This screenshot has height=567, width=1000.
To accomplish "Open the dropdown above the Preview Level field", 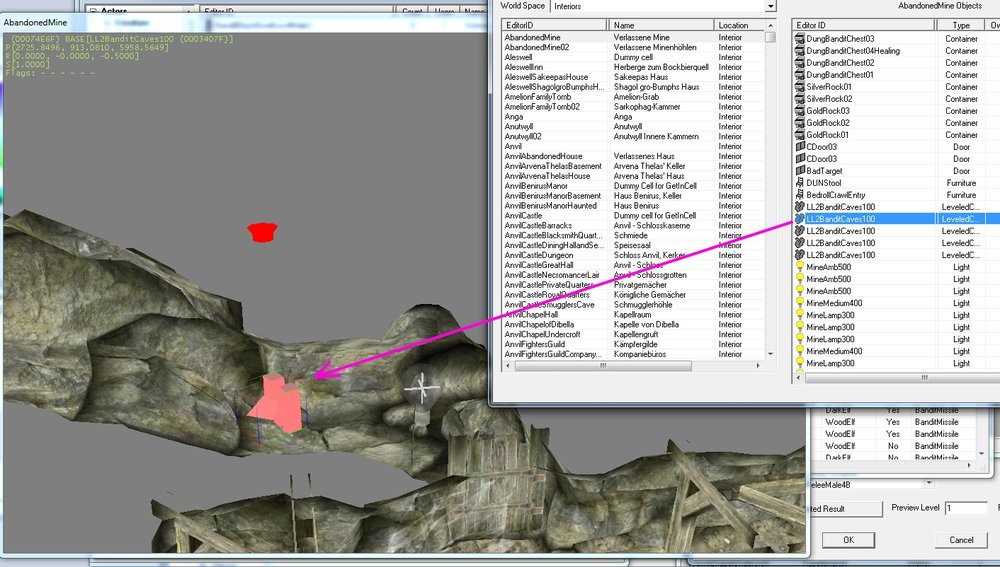I will tap(929, 484).
